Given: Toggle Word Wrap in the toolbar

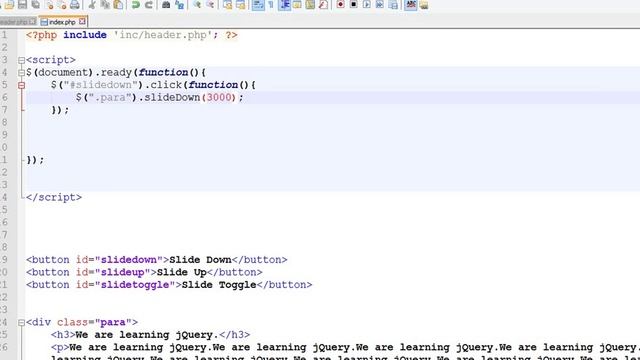Looking at the screenshot, I should pos(258,4).
